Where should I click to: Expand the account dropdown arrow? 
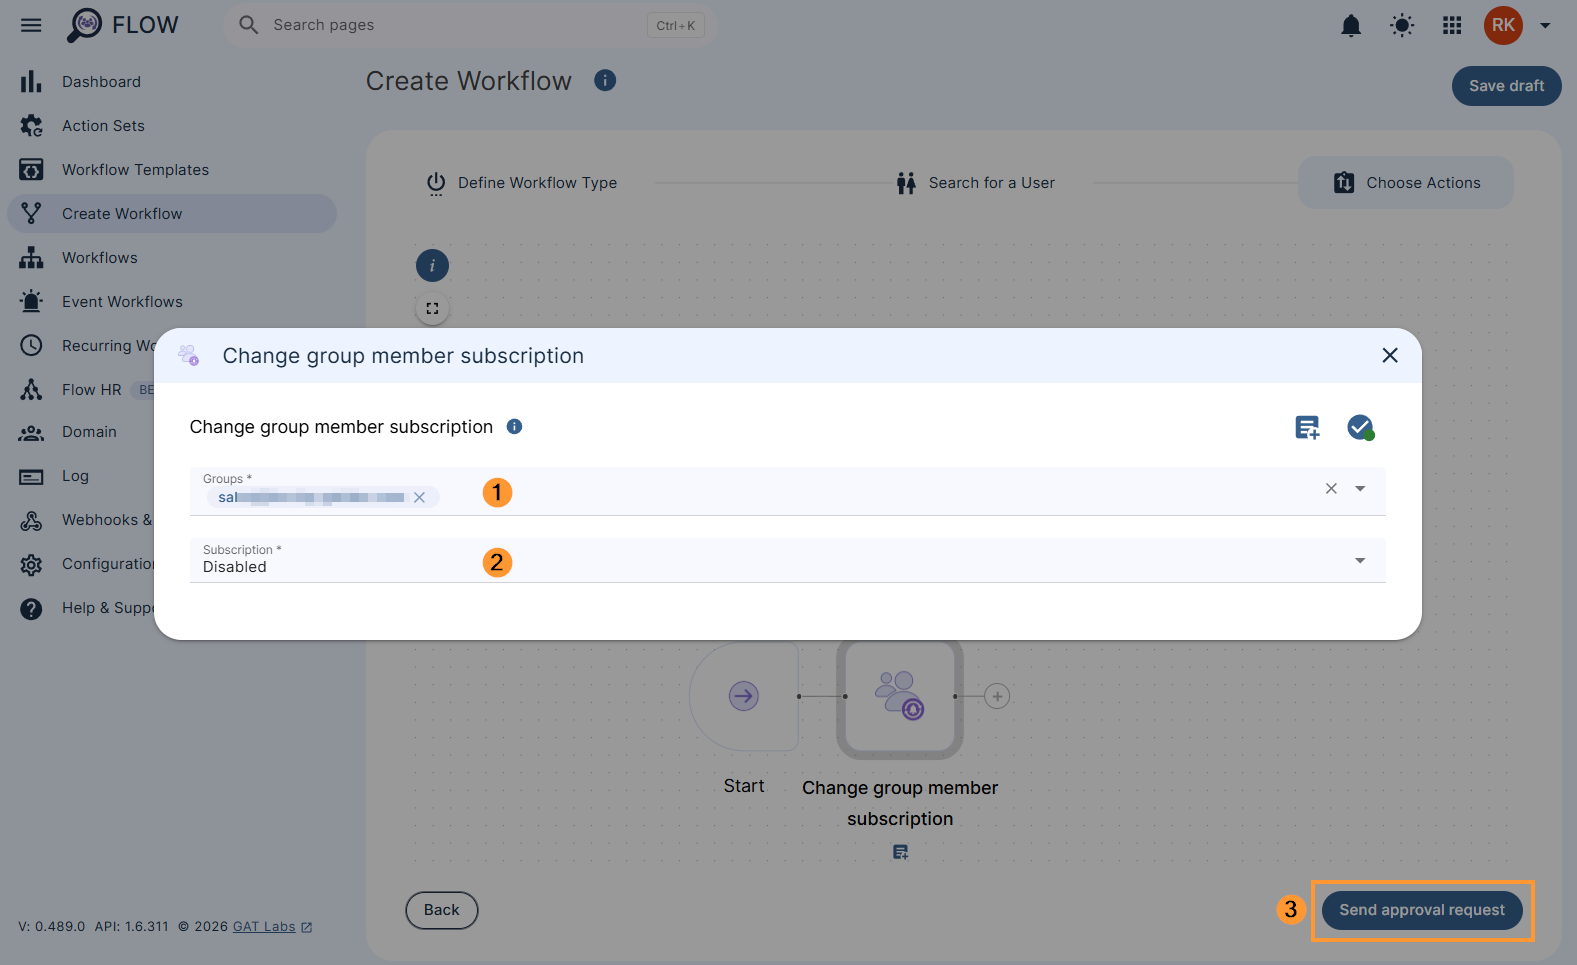point(1545,26)
